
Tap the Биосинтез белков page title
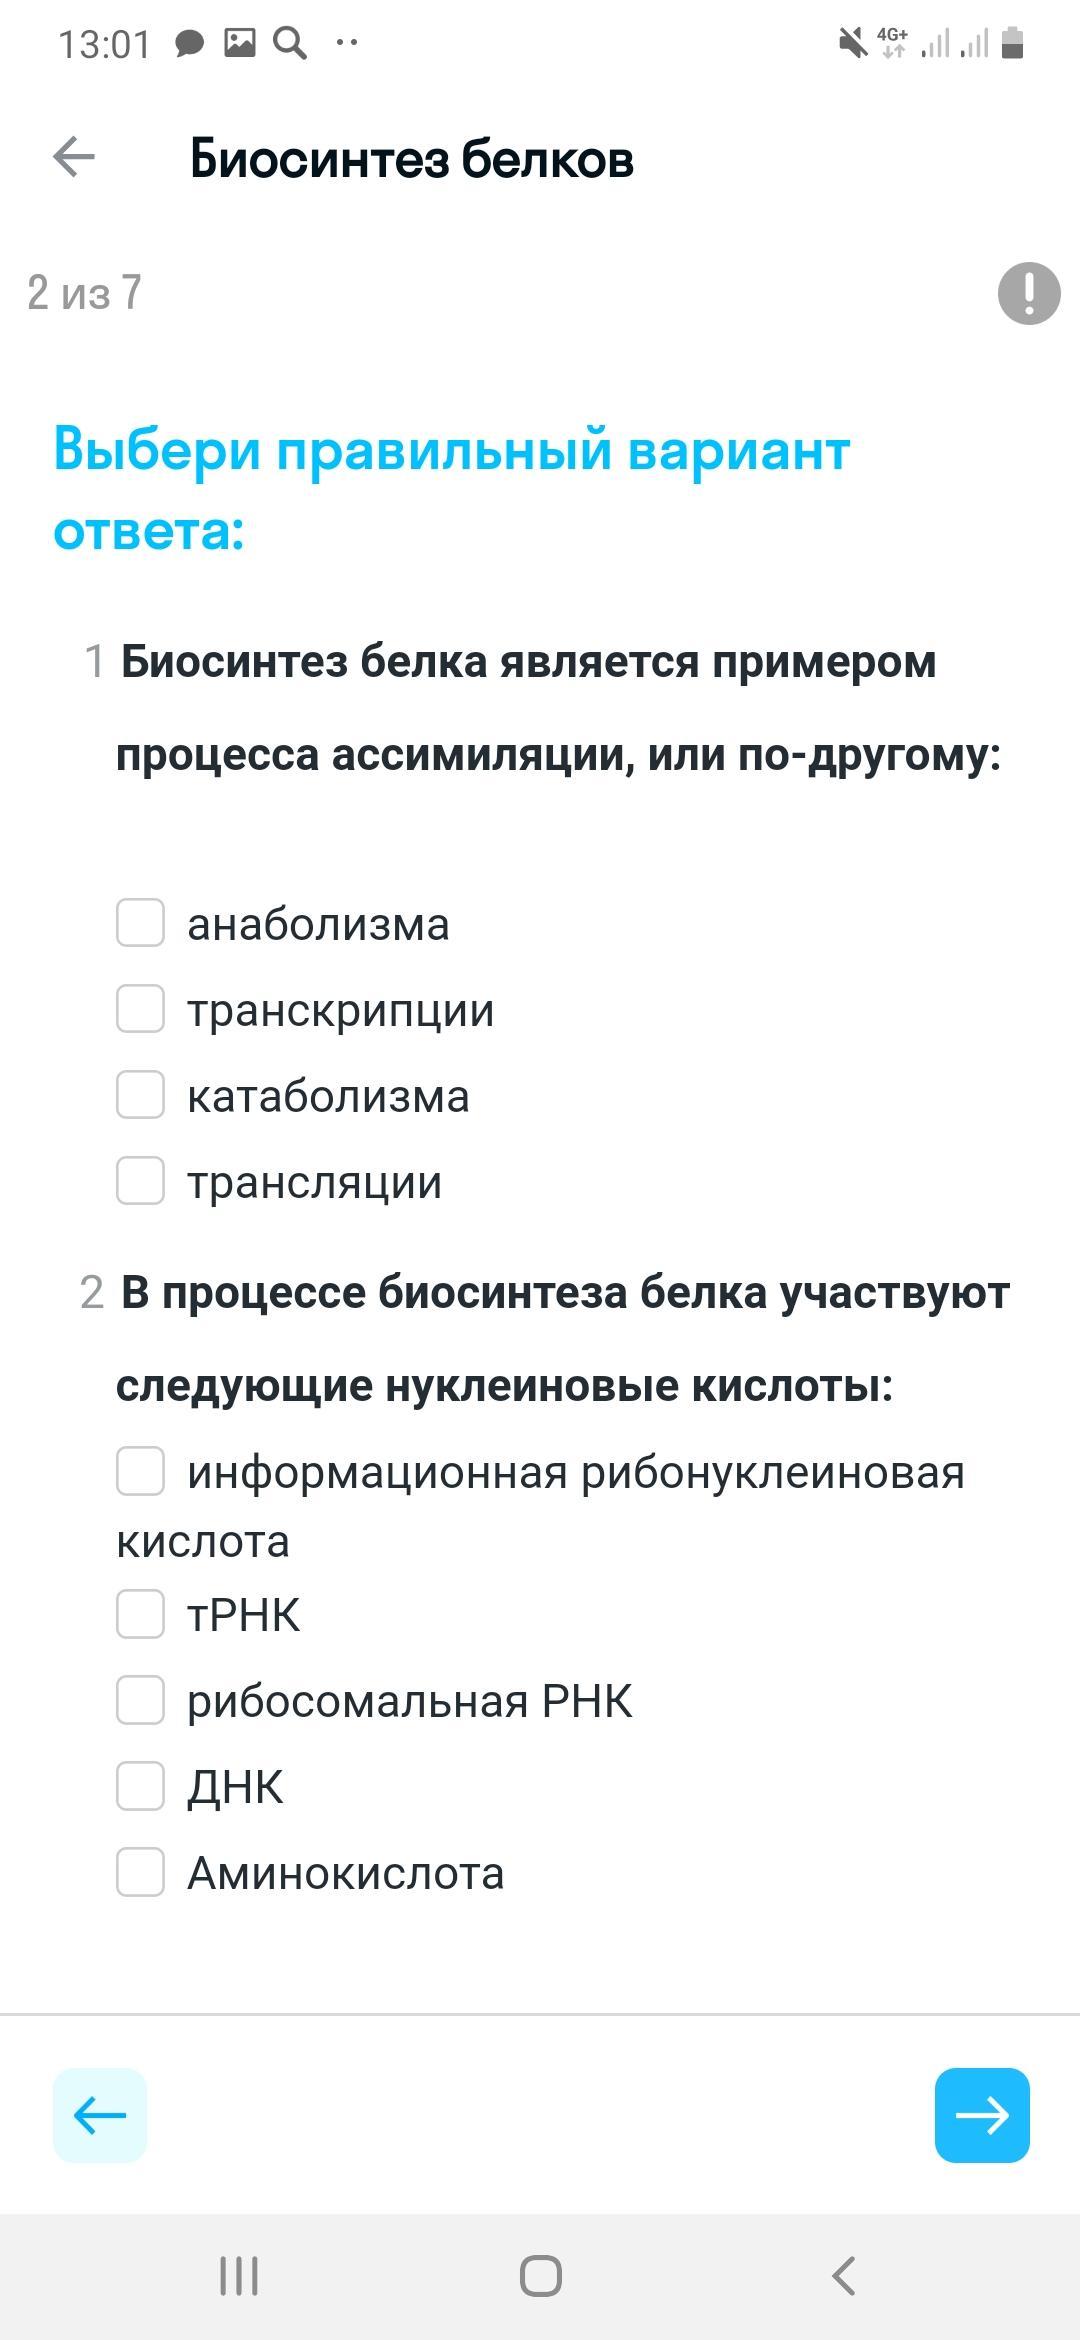click(x=412, y=159)
